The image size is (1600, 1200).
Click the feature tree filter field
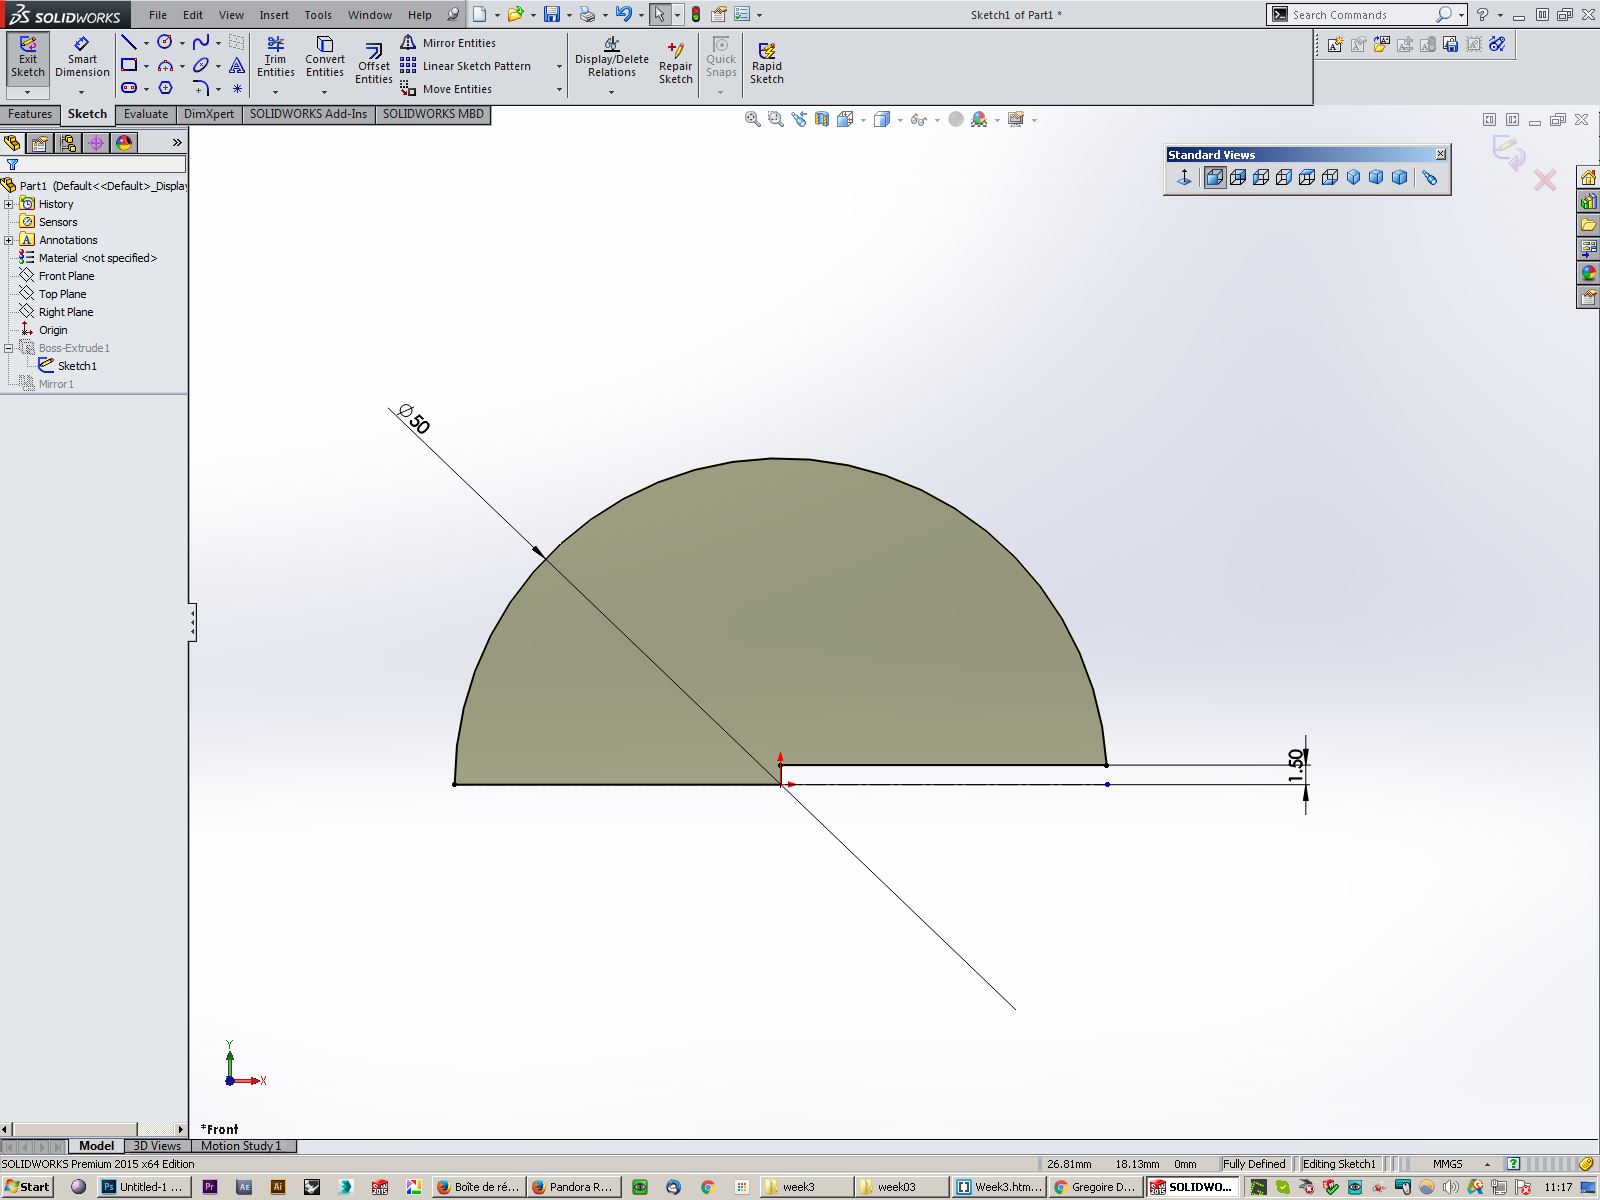point(101,164)
